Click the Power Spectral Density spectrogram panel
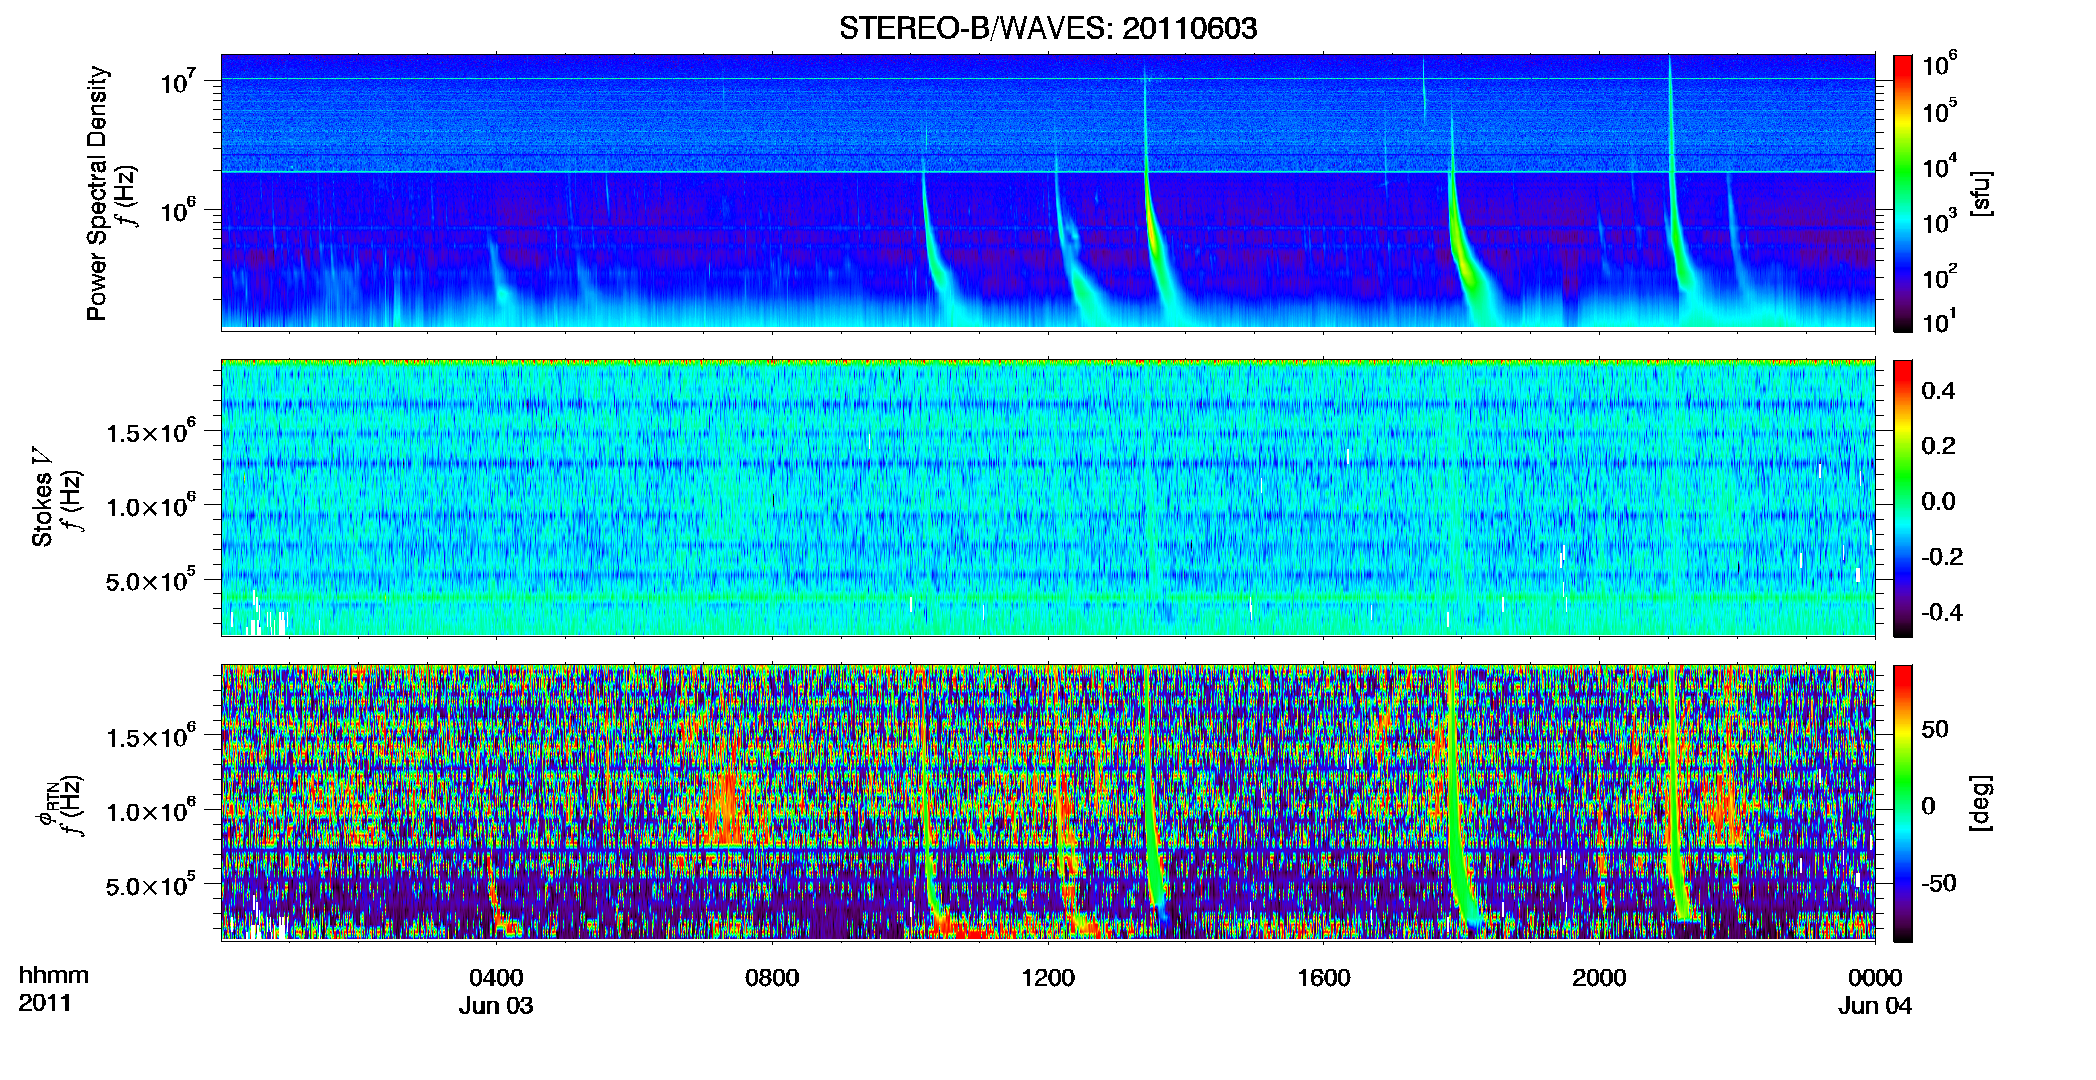 coord(1048,191)
